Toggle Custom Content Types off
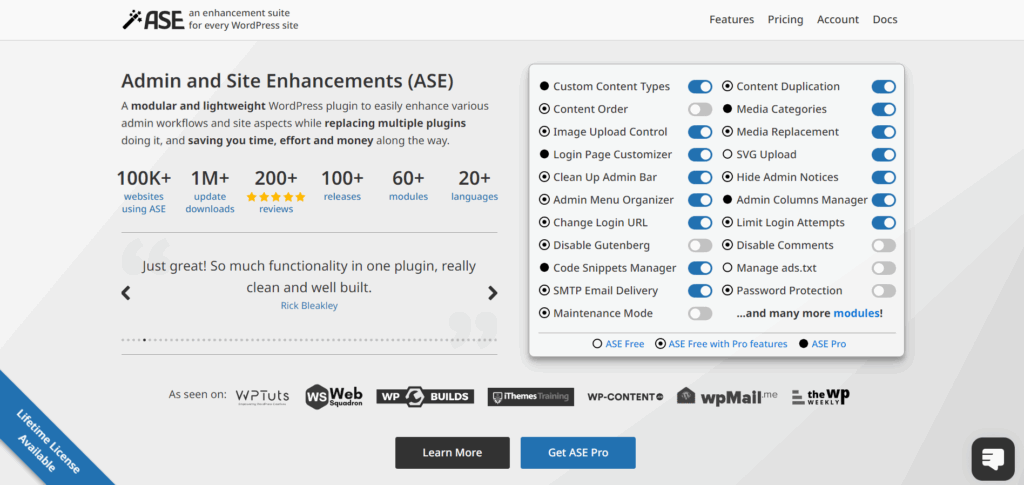Viewport: 1024px width, 485px height. pyautogui.click(x=700, y=87)
